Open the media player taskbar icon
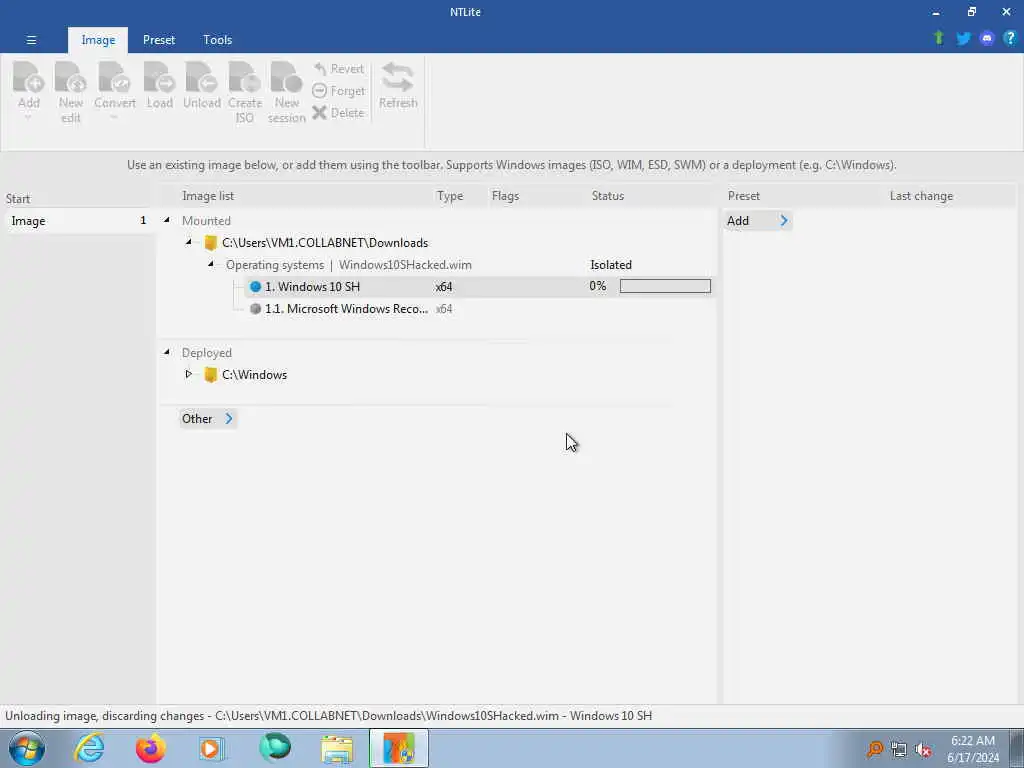Screen dimensions: 1024x768 click(x=211, y=748)
